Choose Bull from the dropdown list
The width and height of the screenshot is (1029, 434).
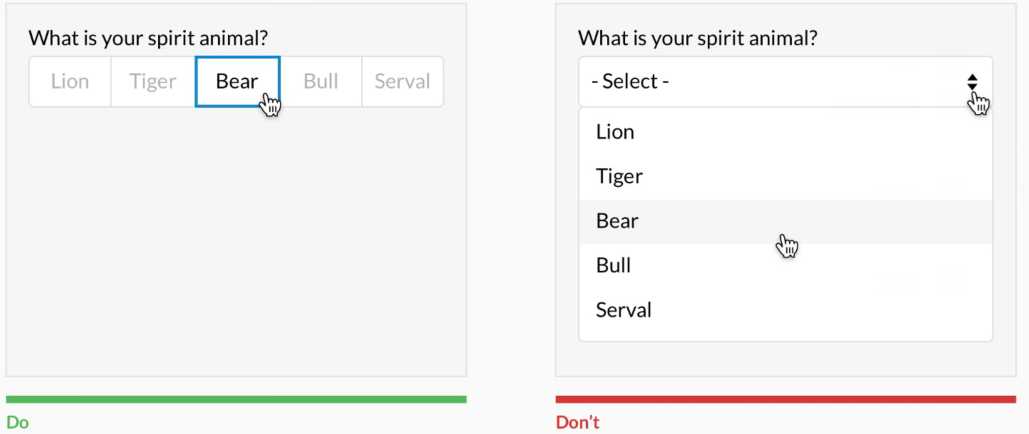point(785,266)
